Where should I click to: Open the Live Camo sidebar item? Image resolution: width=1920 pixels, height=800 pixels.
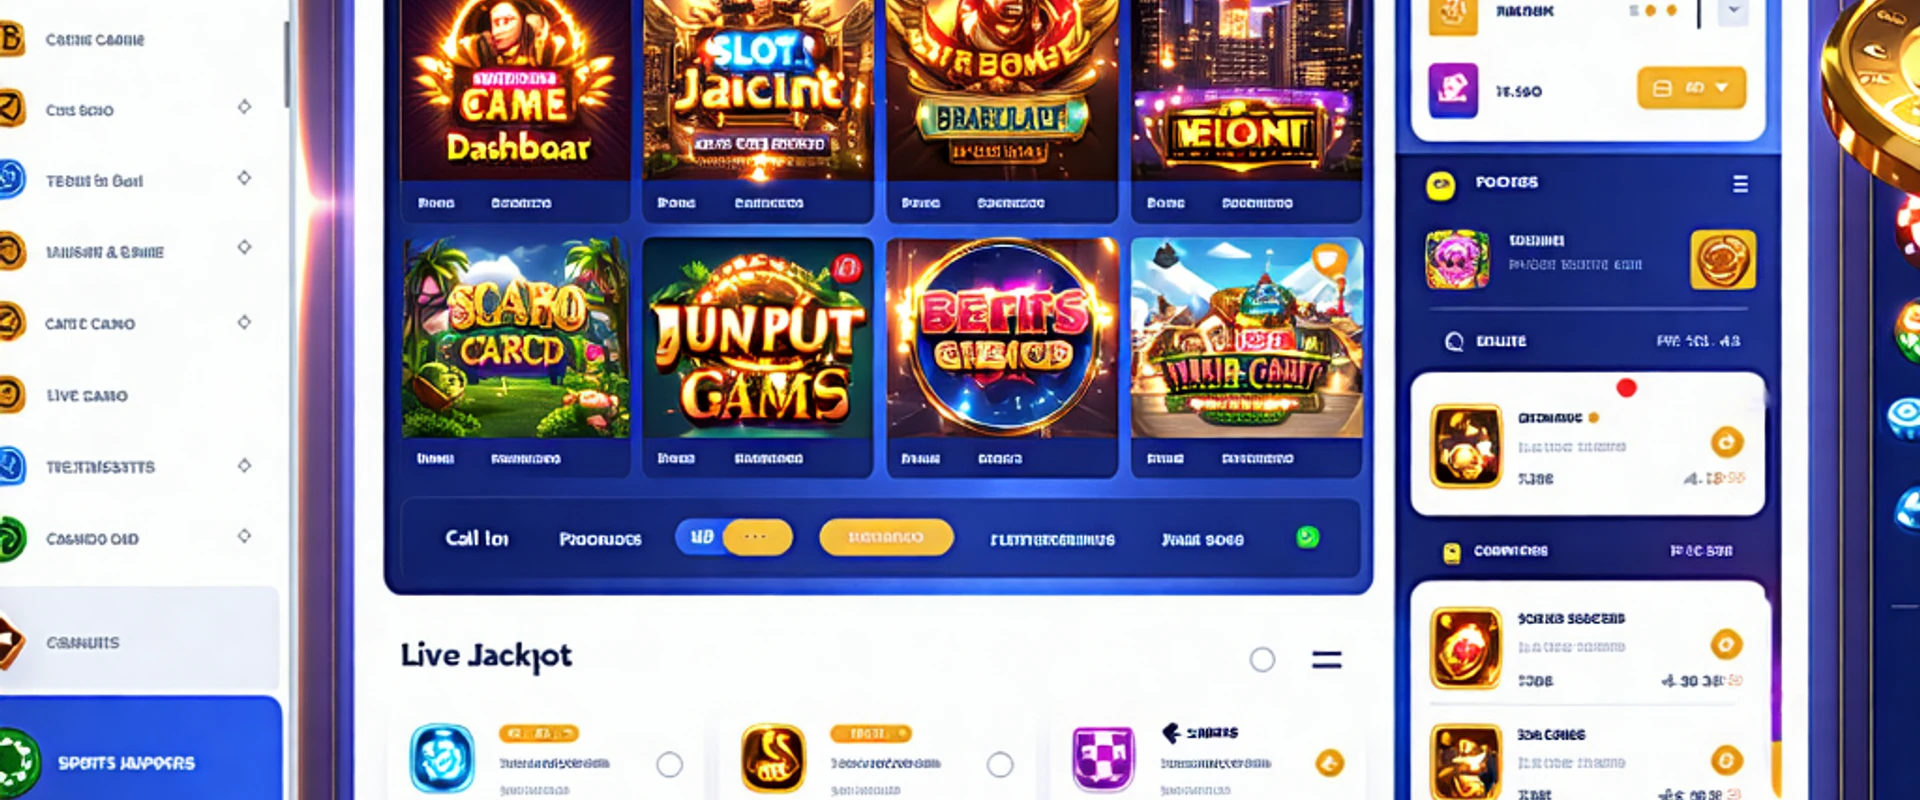(x=86, y=395)
